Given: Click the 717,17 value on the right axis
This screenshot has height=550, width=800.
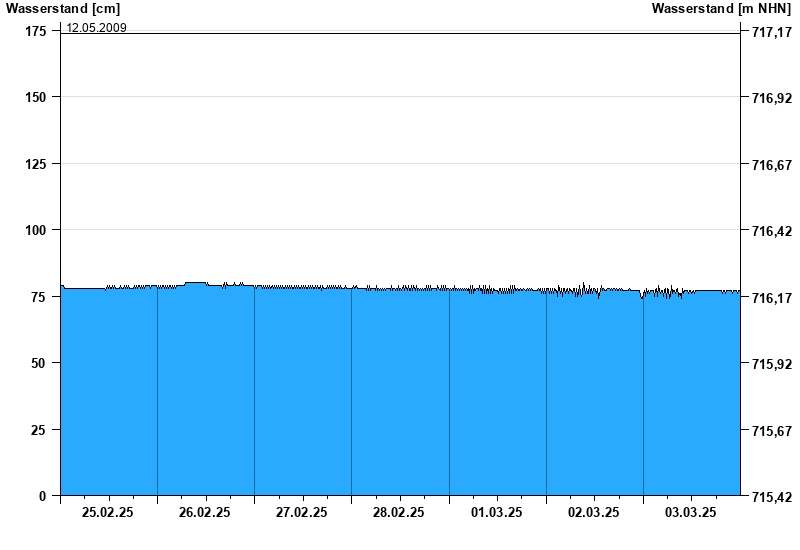Looking at the screenshot, I should coord(770,33).
